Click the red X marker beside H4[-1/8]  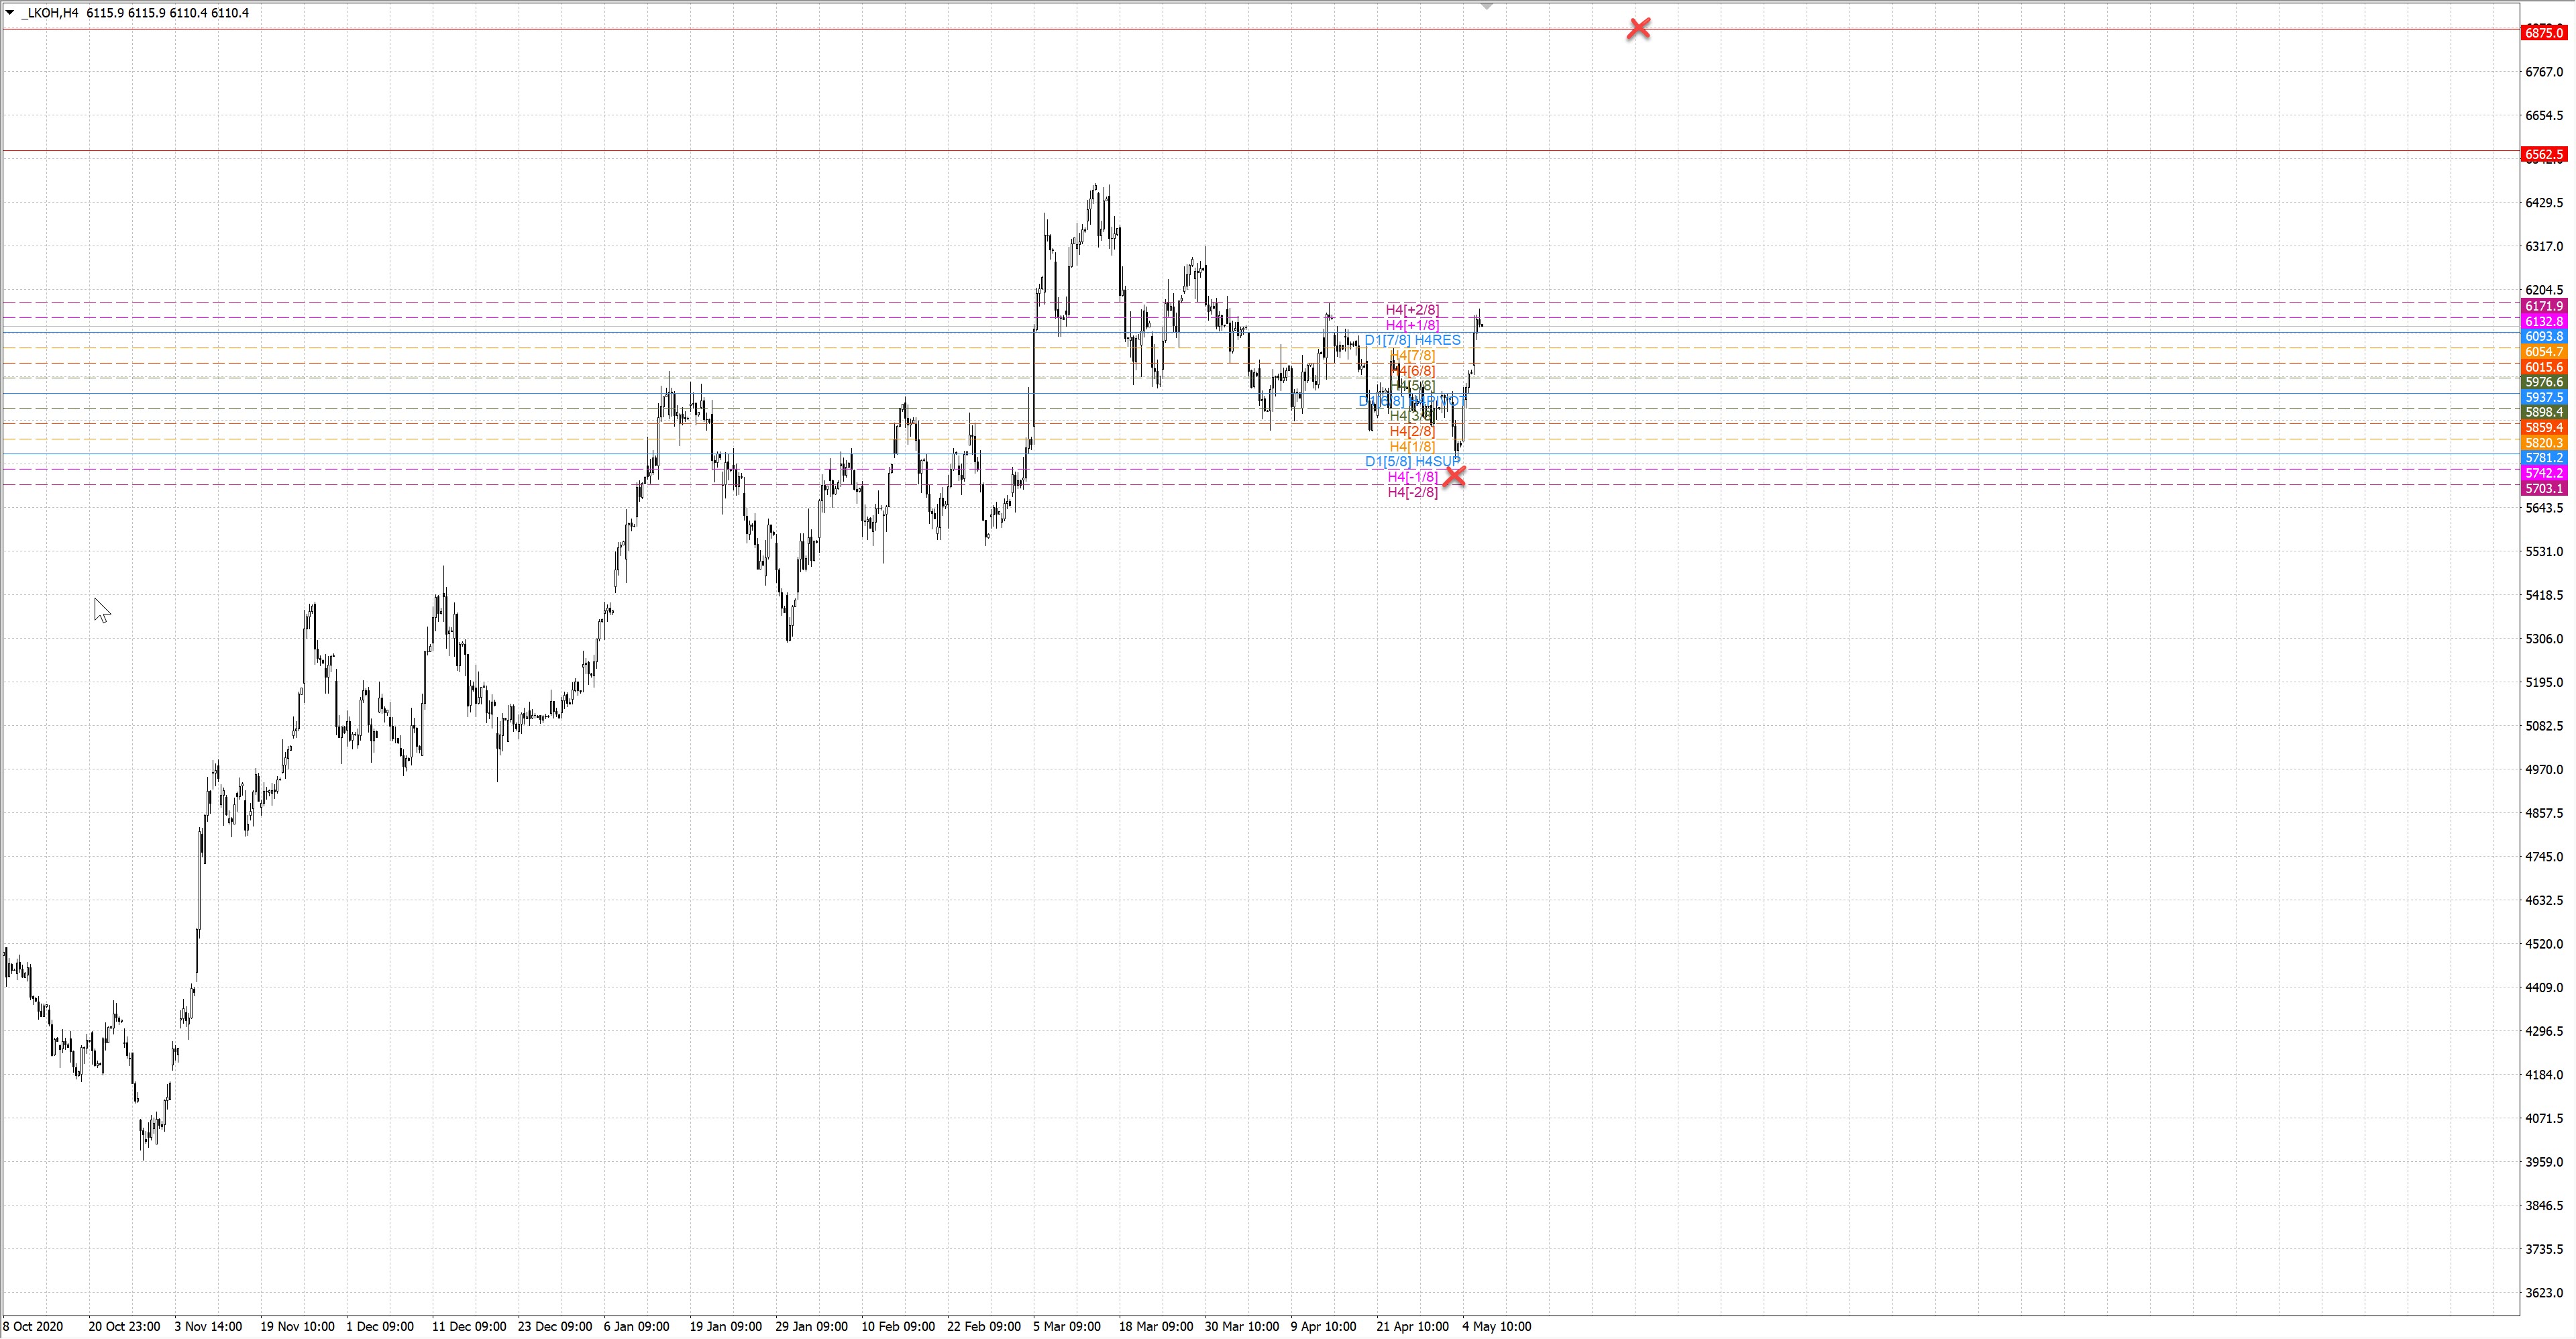pyautogui.click(x=1454, y=476)
